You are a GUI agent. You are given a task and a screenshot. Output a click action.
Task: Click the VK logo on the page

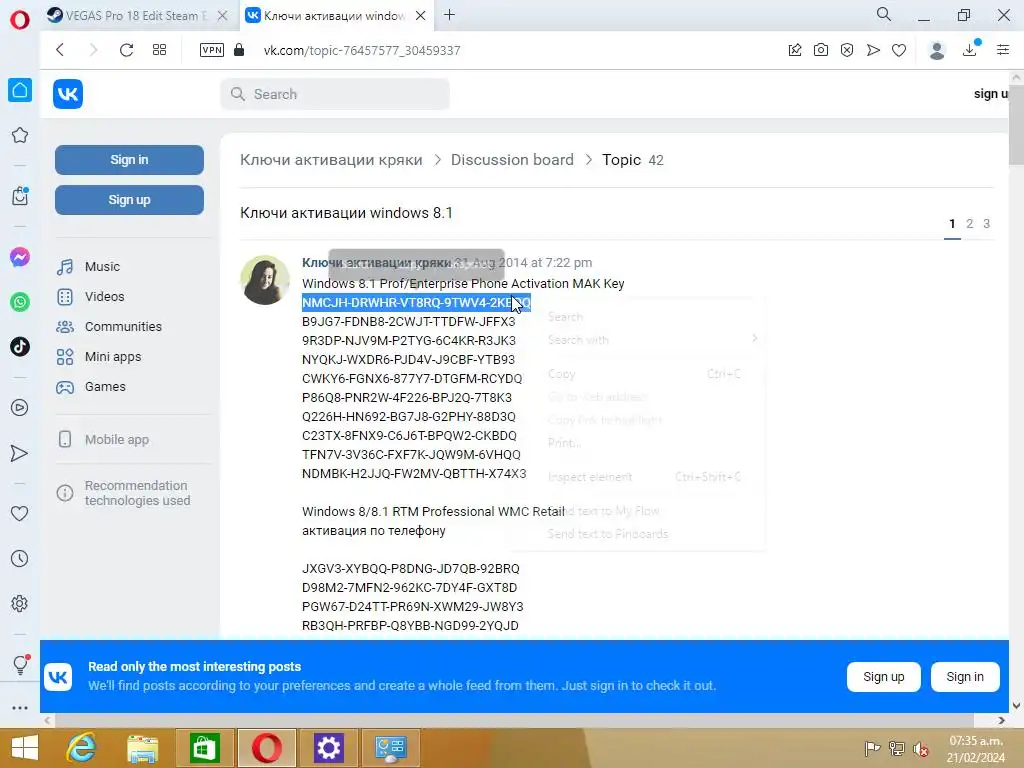point(68,94)
